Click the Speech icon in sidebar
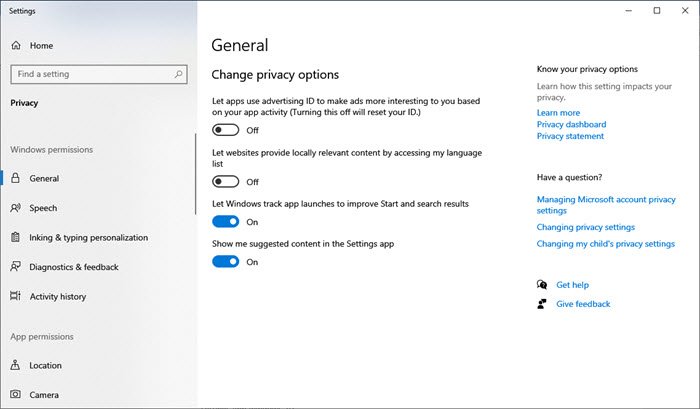 [16, 208]
